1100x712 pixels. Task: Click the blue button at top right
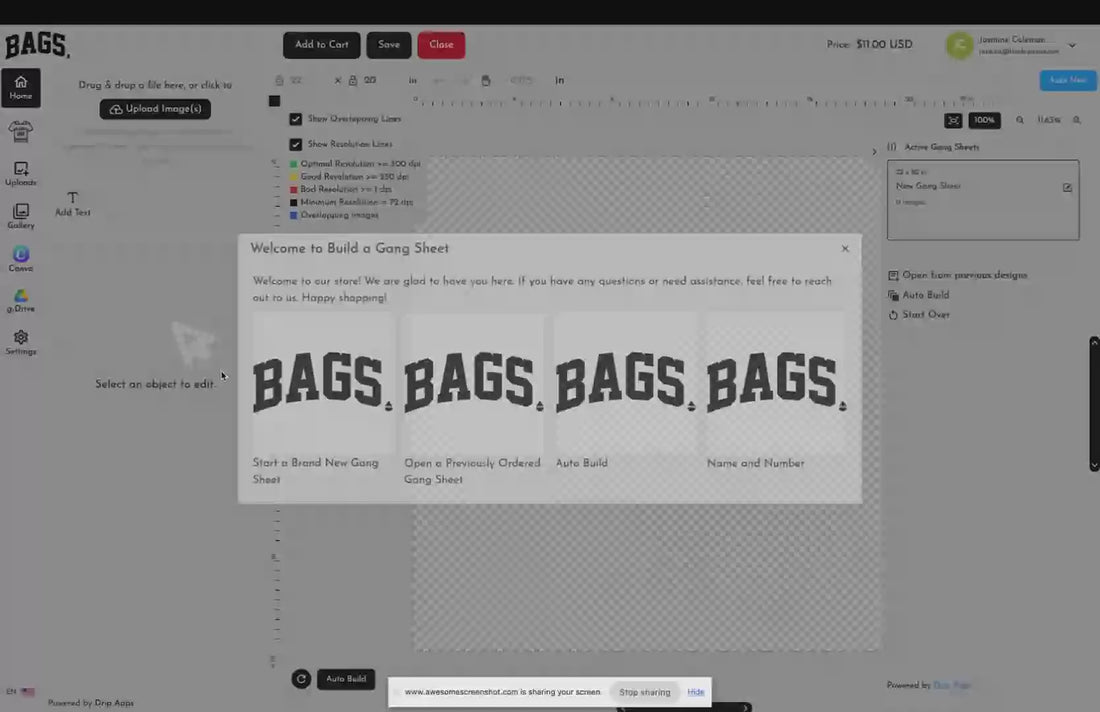click(1068, 80)
